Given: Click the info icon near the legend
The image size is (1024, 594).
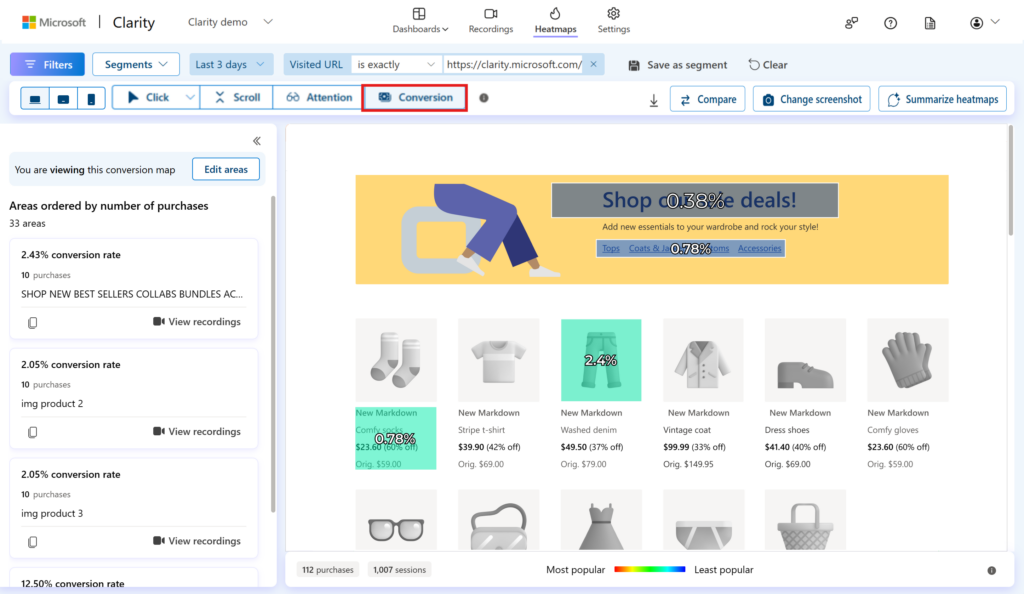Looking at the screenshot, I should [x=991, y=570].
